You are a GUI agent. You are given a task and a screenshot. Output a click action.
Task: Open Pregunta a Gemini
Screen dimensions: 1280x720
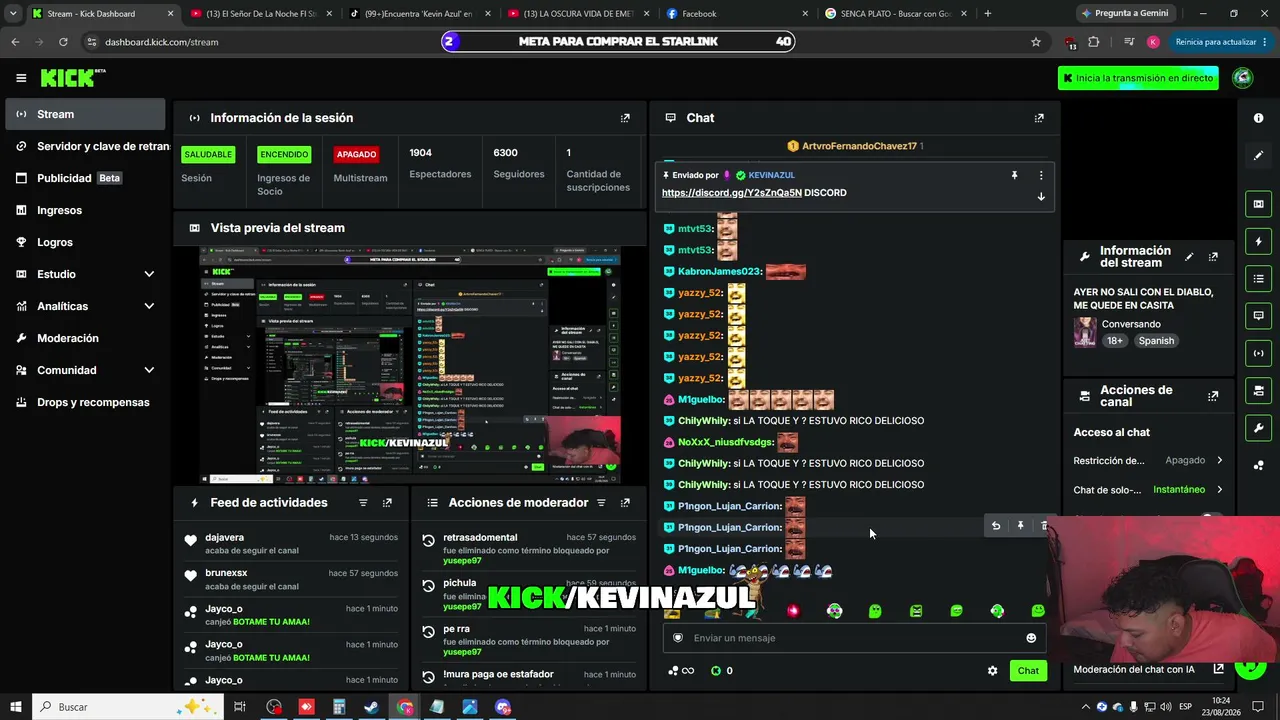1125,13
